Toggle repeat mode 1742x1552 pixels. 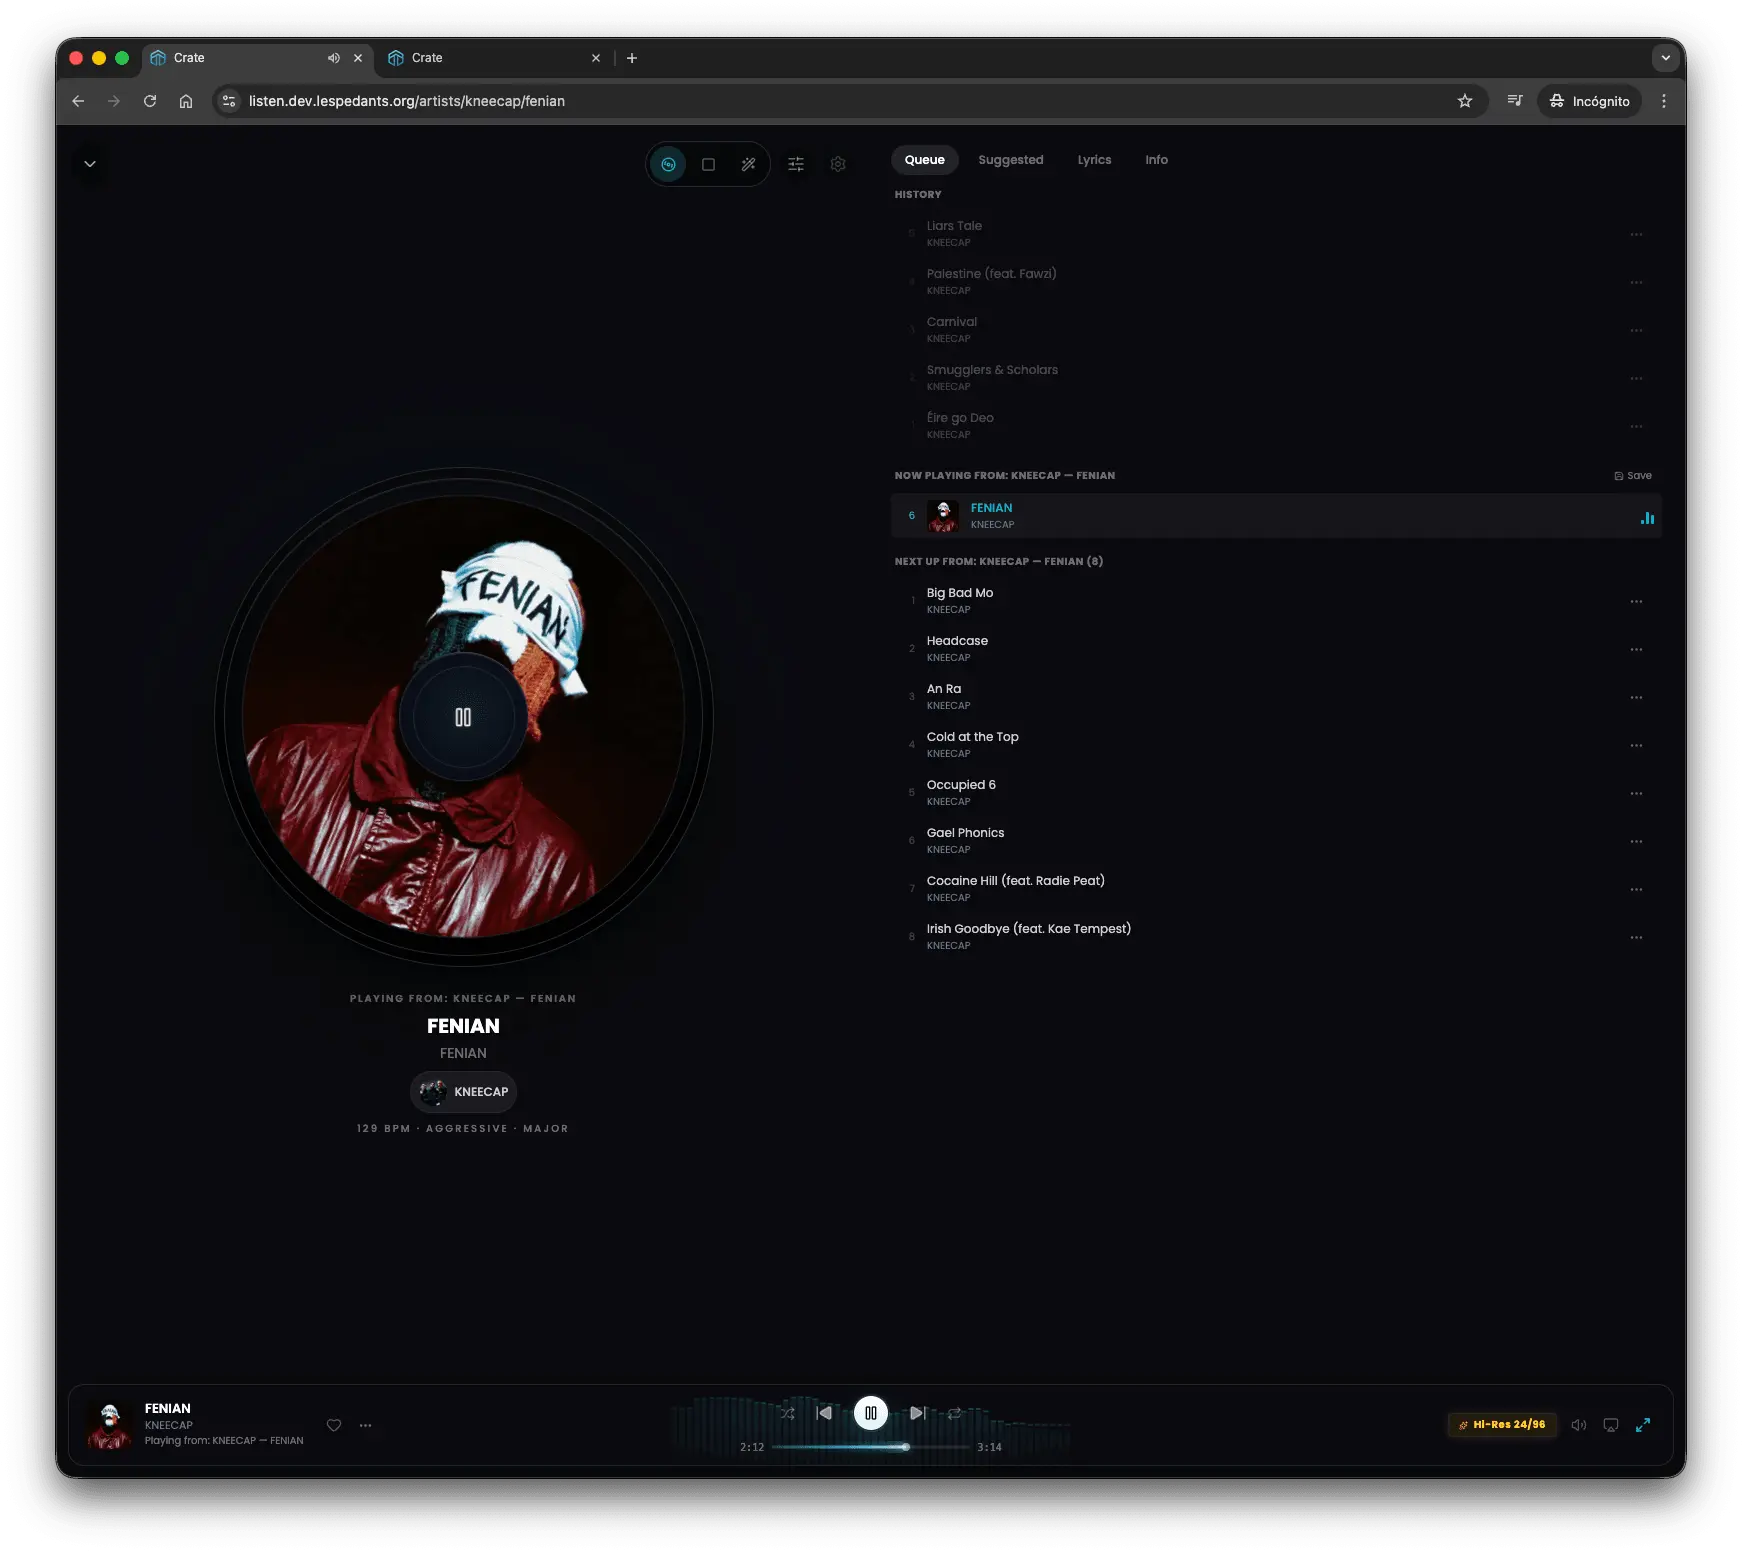coord(954,1413)
